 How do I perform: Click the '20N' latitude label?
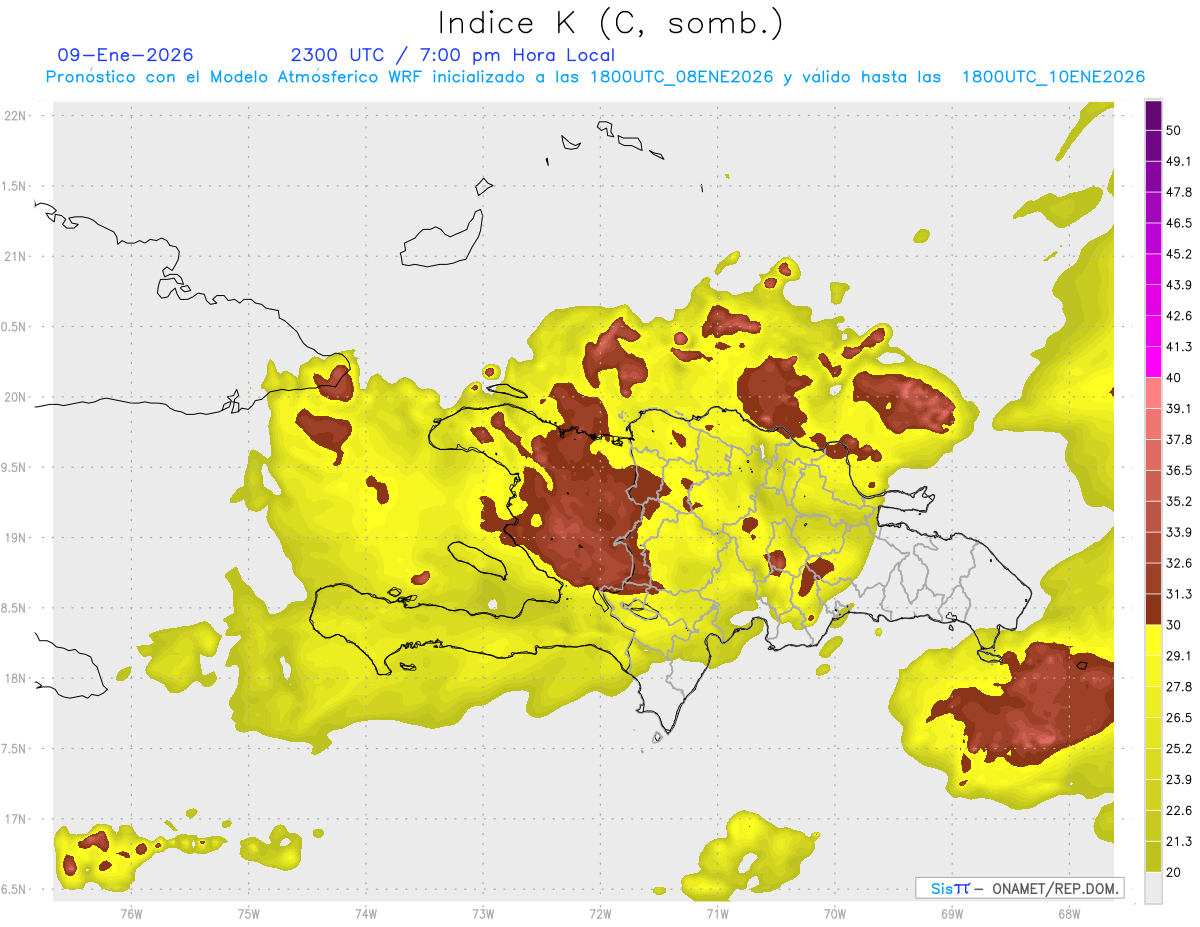point(14,397)
